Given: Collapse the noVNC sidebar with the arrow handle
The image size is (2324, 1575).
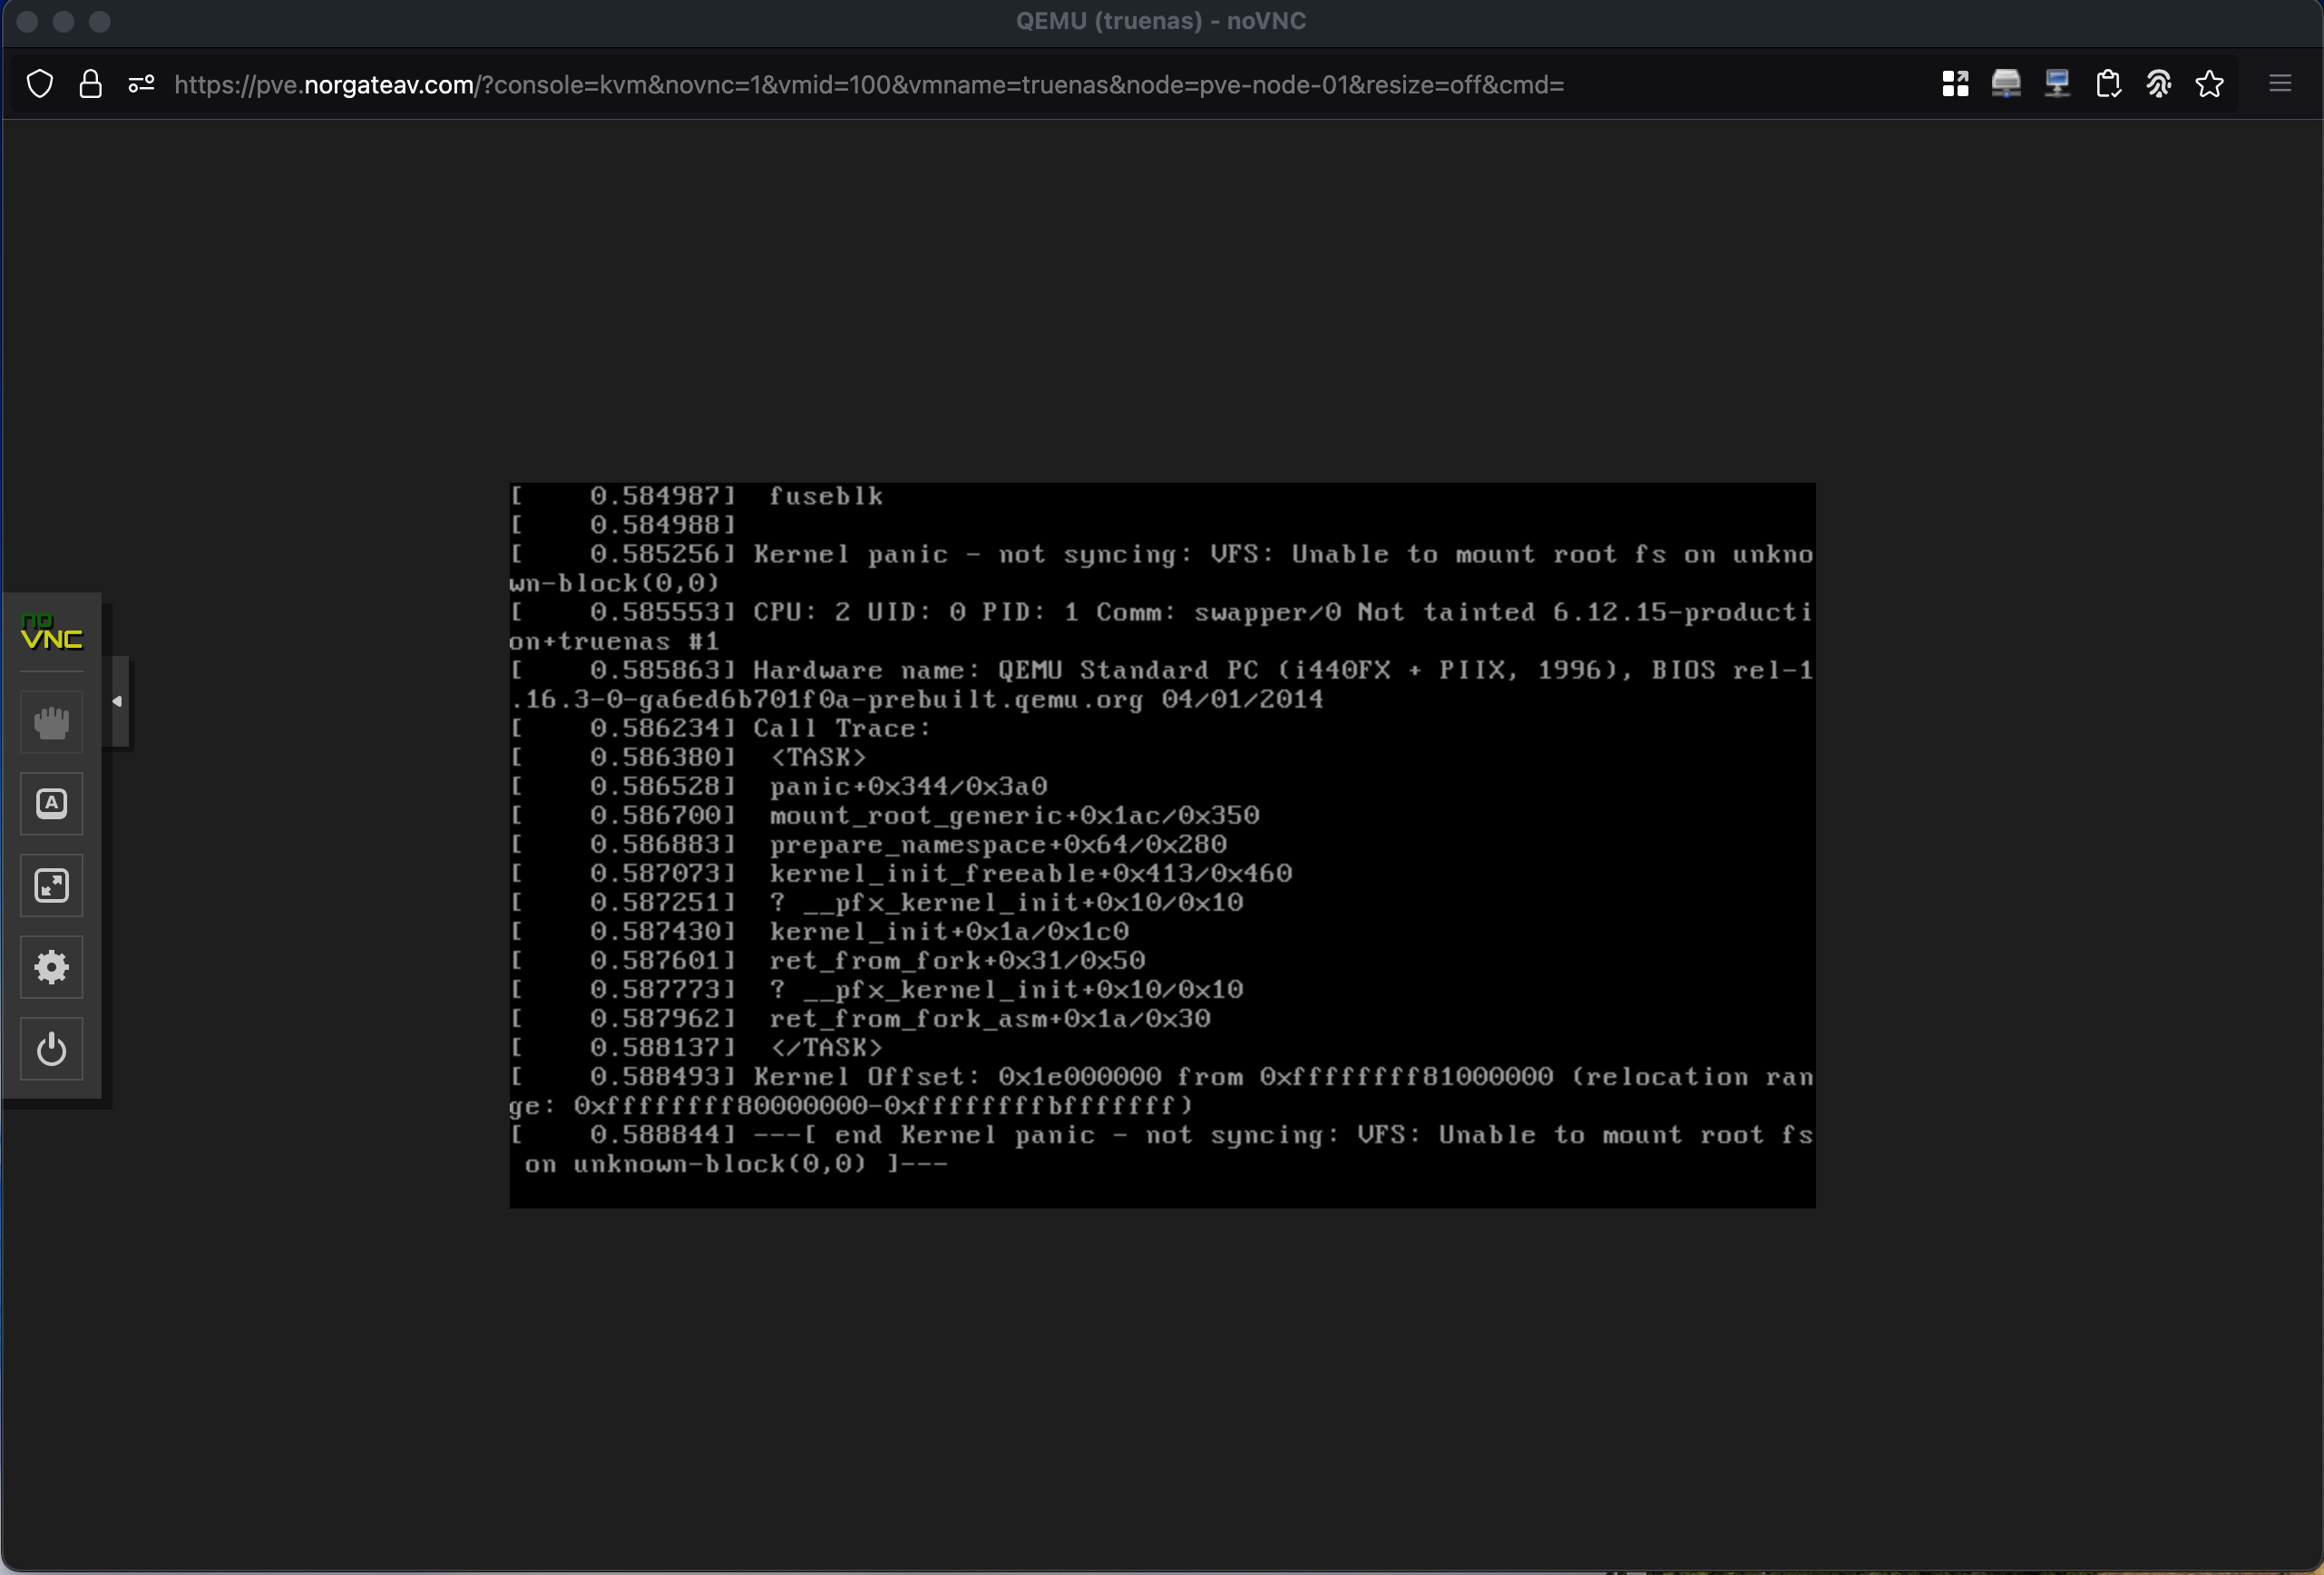Looking at the screenshot, I should click(118, 701).
